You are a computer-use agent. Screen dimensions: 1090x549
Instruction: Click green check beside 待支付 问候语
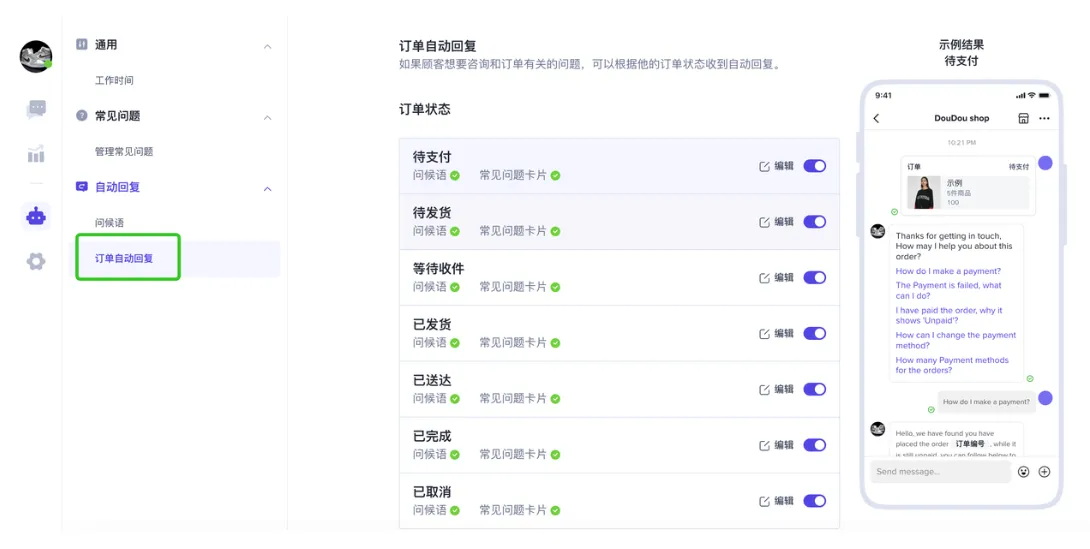tap(455, 176)
